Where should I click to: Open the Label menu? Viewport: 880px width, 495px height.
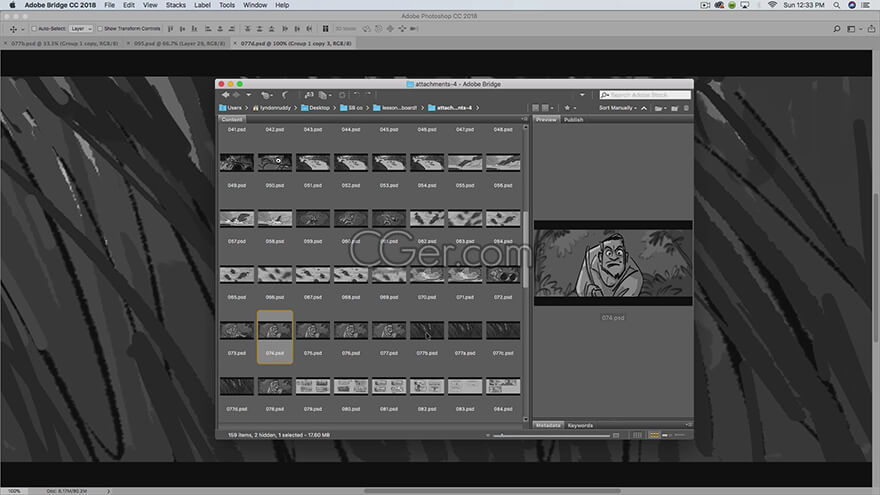[x=202, y=5]
